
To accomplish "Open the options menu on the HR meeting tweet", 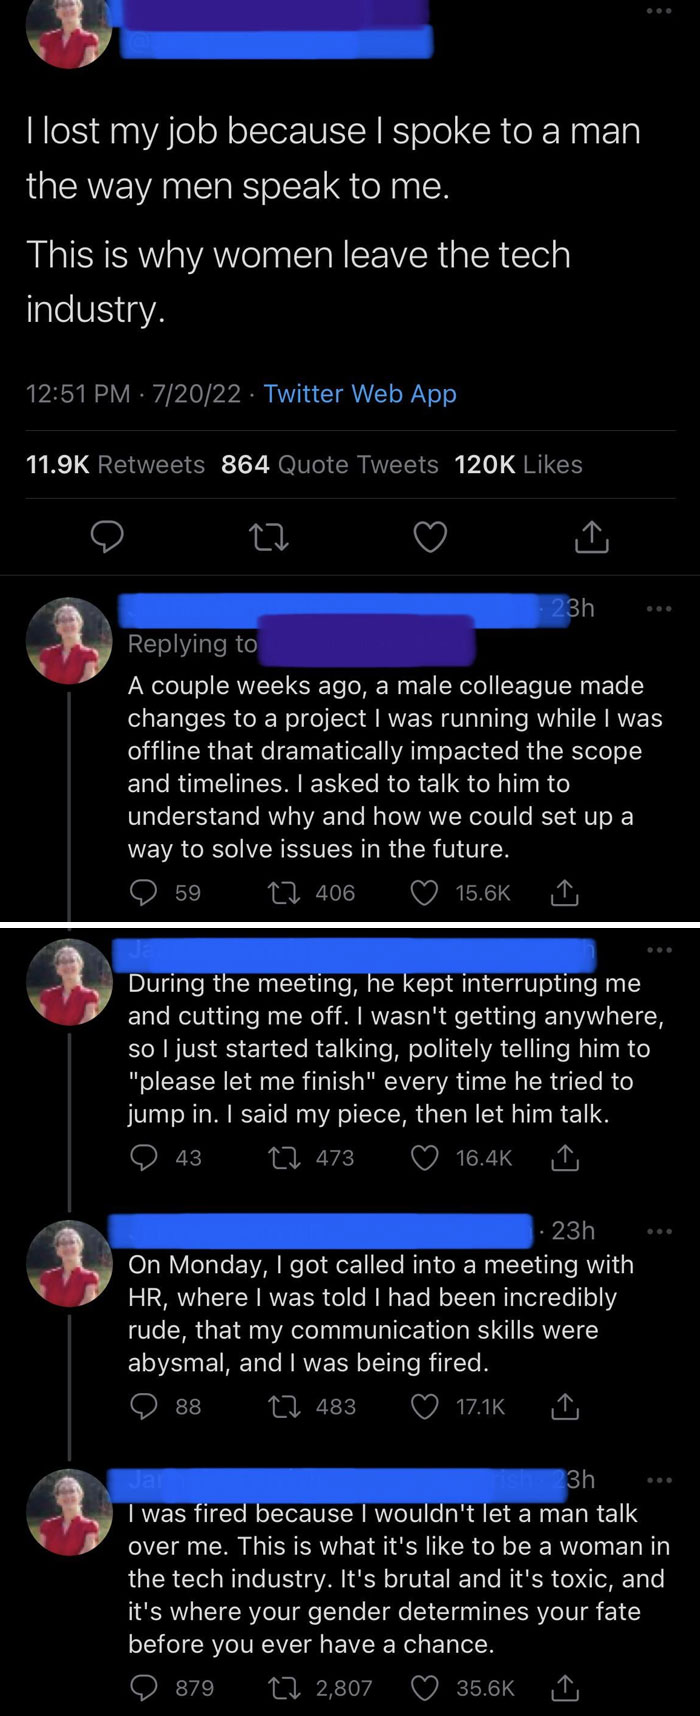I will (658, 1230).
